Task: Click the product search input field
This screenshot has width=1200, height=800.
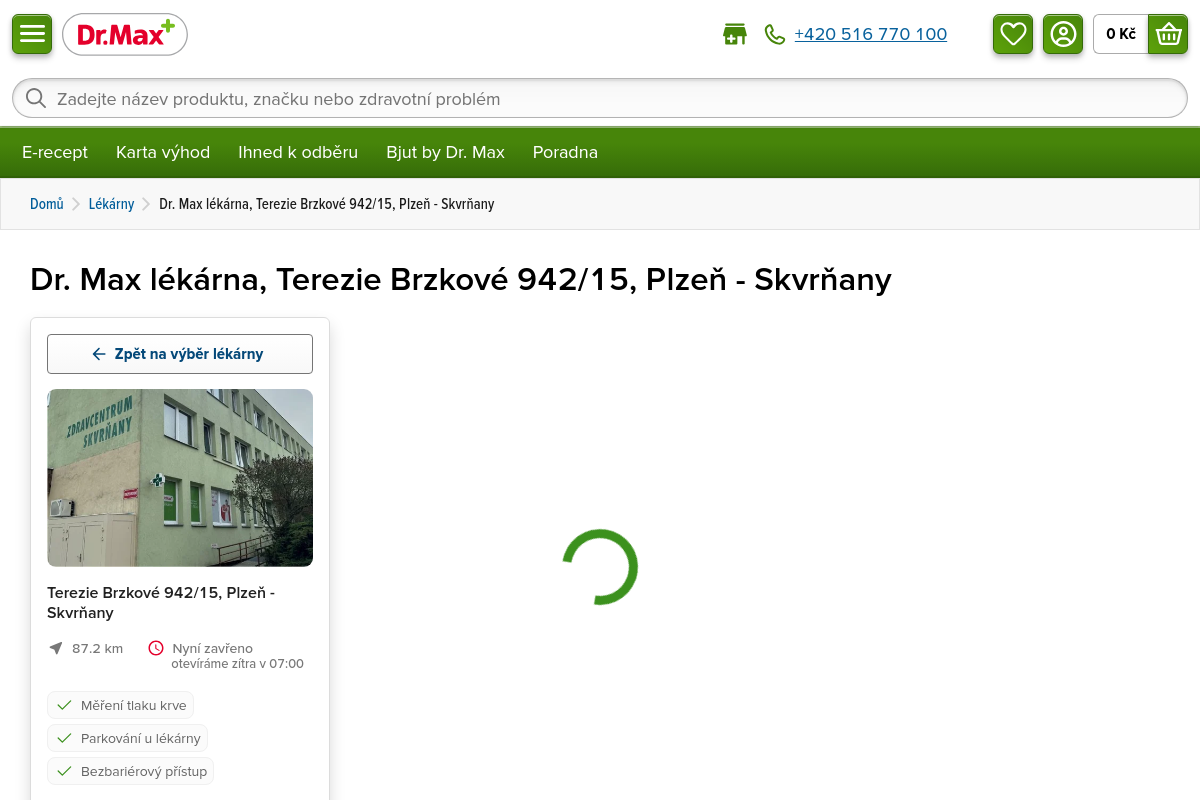Action: coord(600,98)
